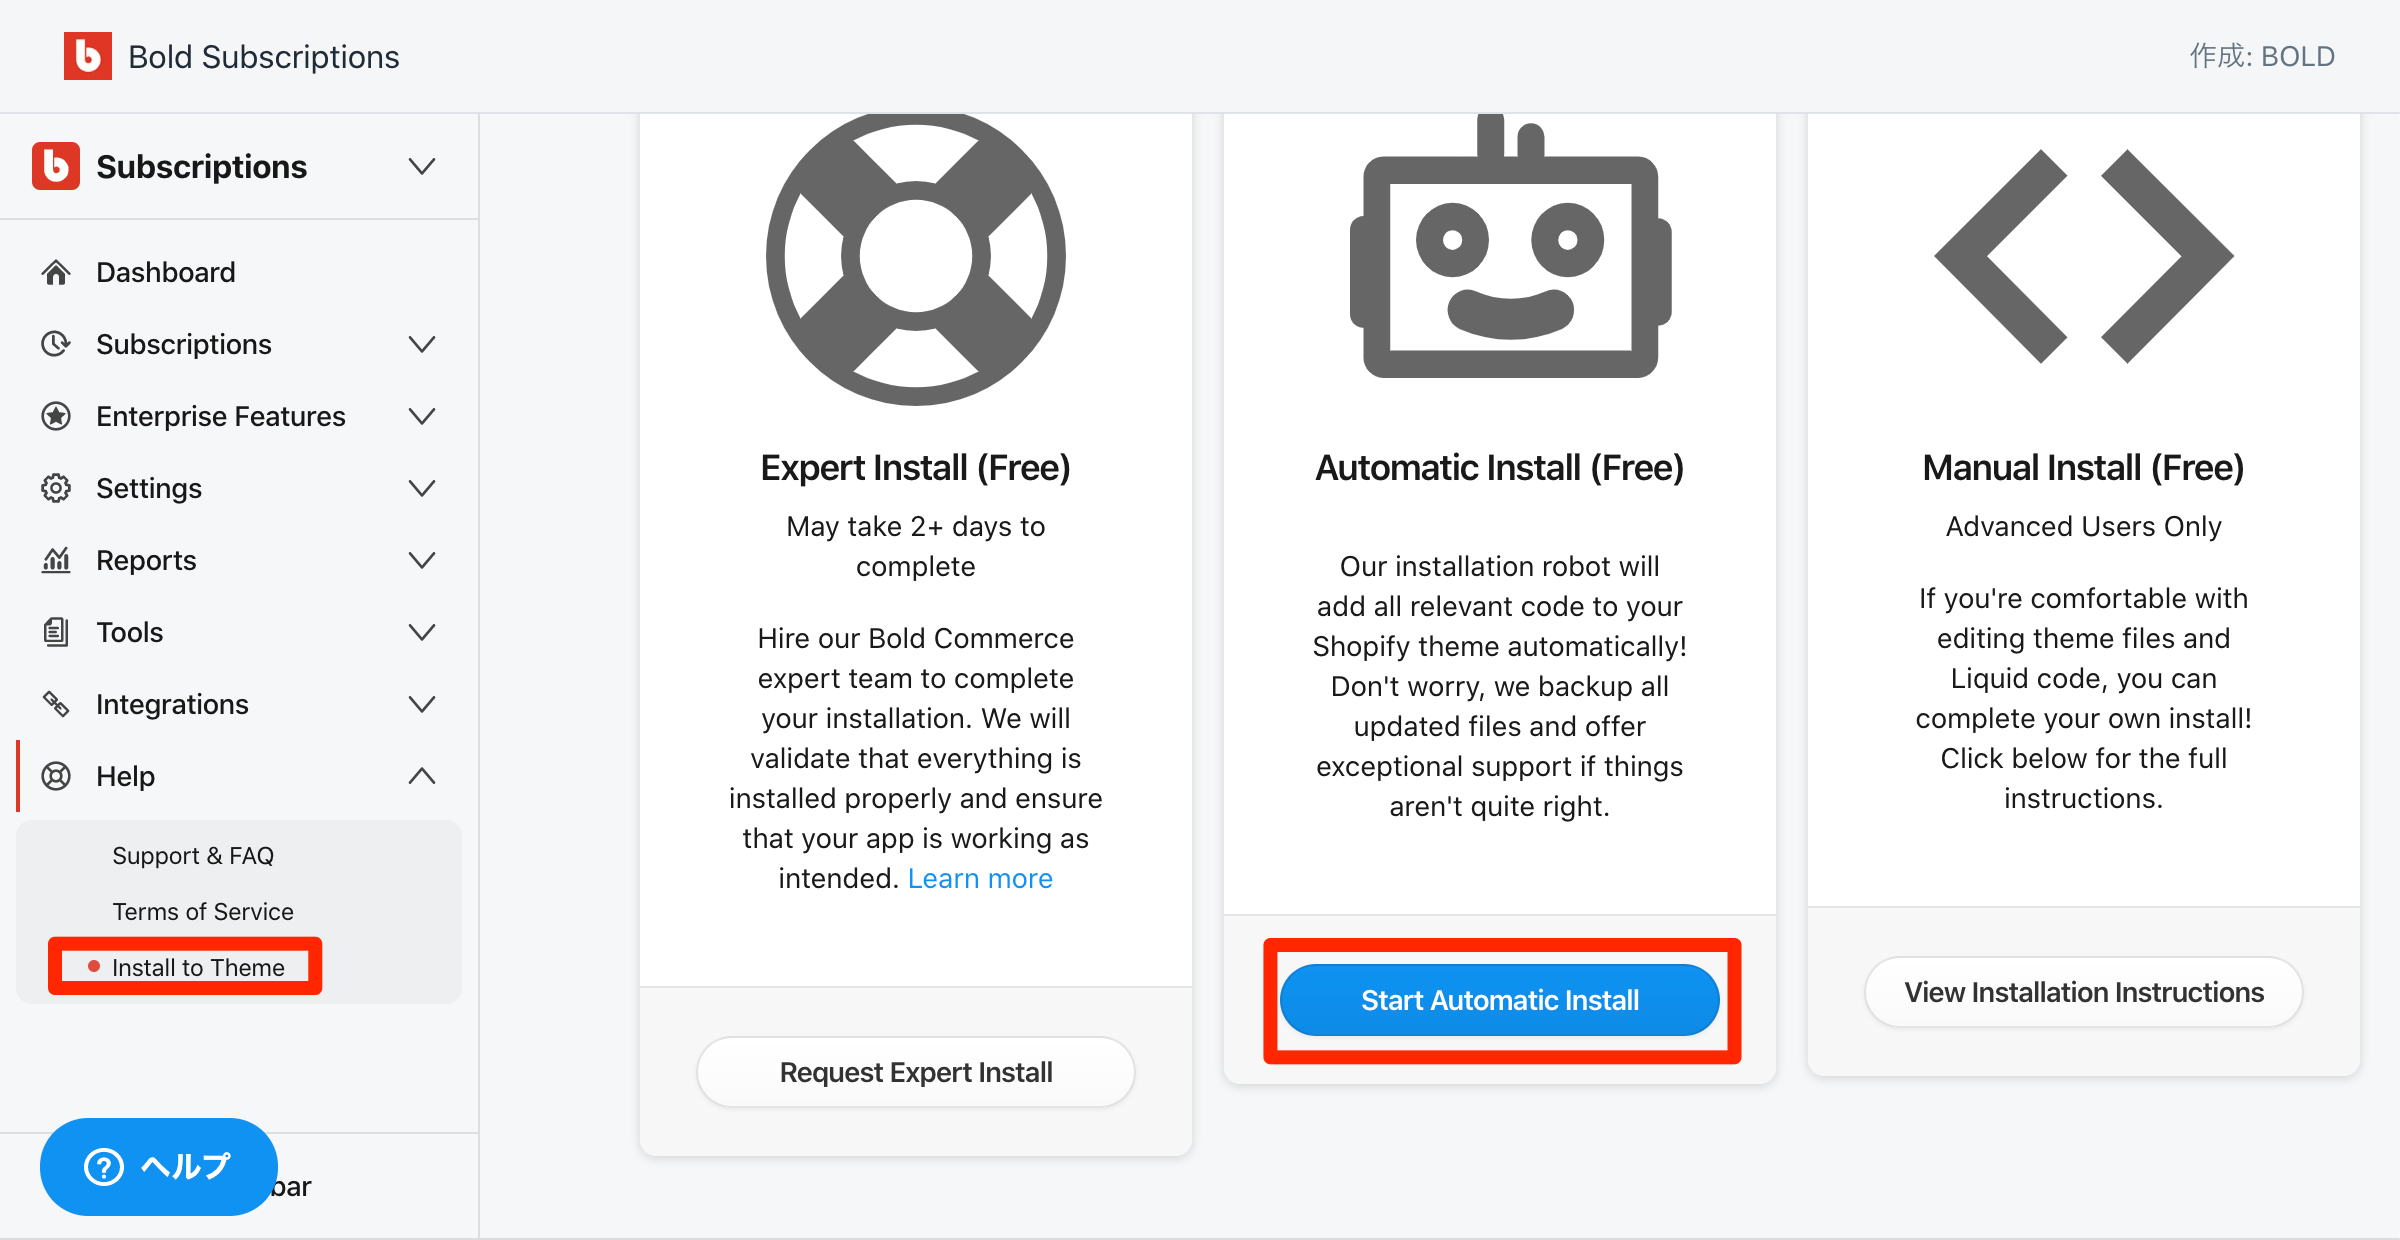
Task: Expand the Enterprise Features menu chevron
Action: pyautogui.click(x=422, y=416)
